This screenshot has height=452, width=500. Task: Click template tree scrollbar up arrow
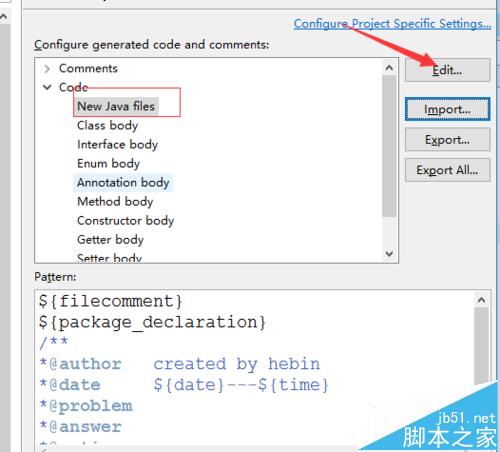(389, 68)
